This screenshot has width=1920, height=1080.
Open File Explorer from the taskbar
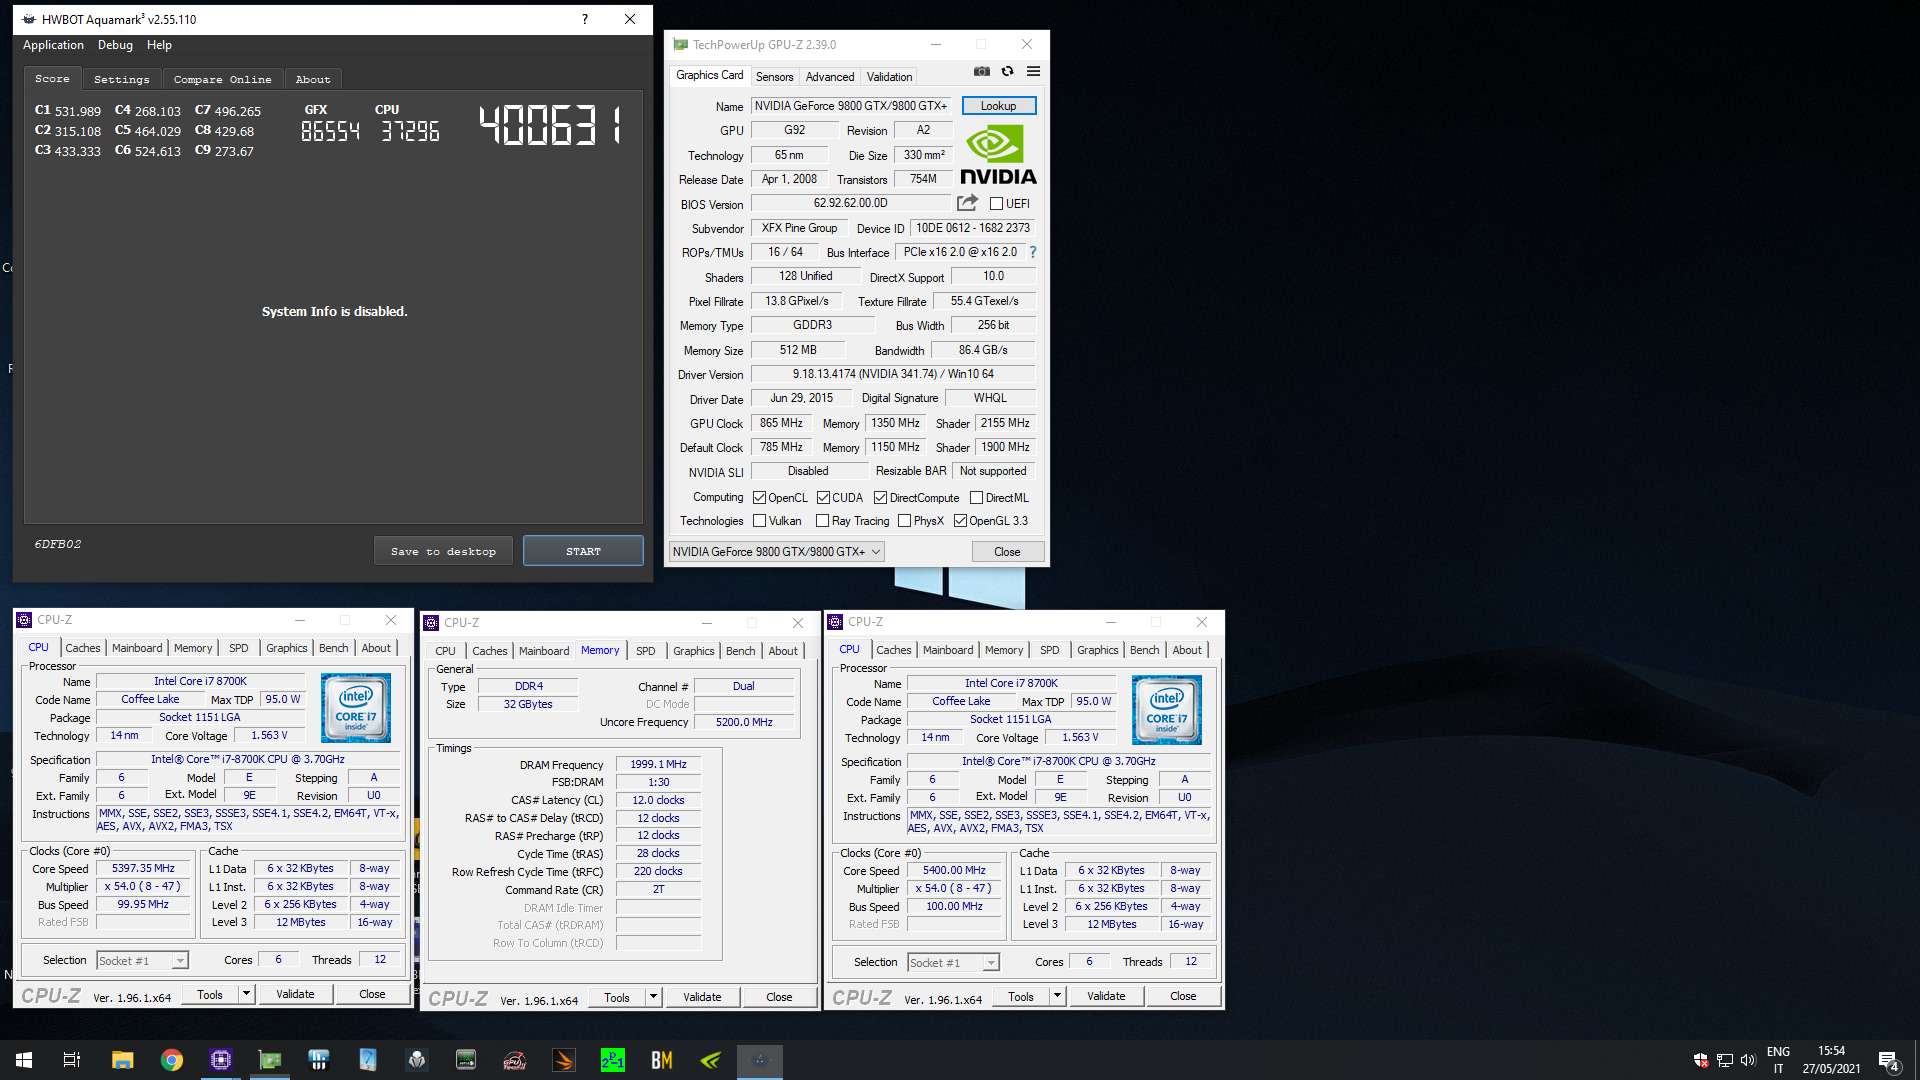click(x=122, y=1060)
